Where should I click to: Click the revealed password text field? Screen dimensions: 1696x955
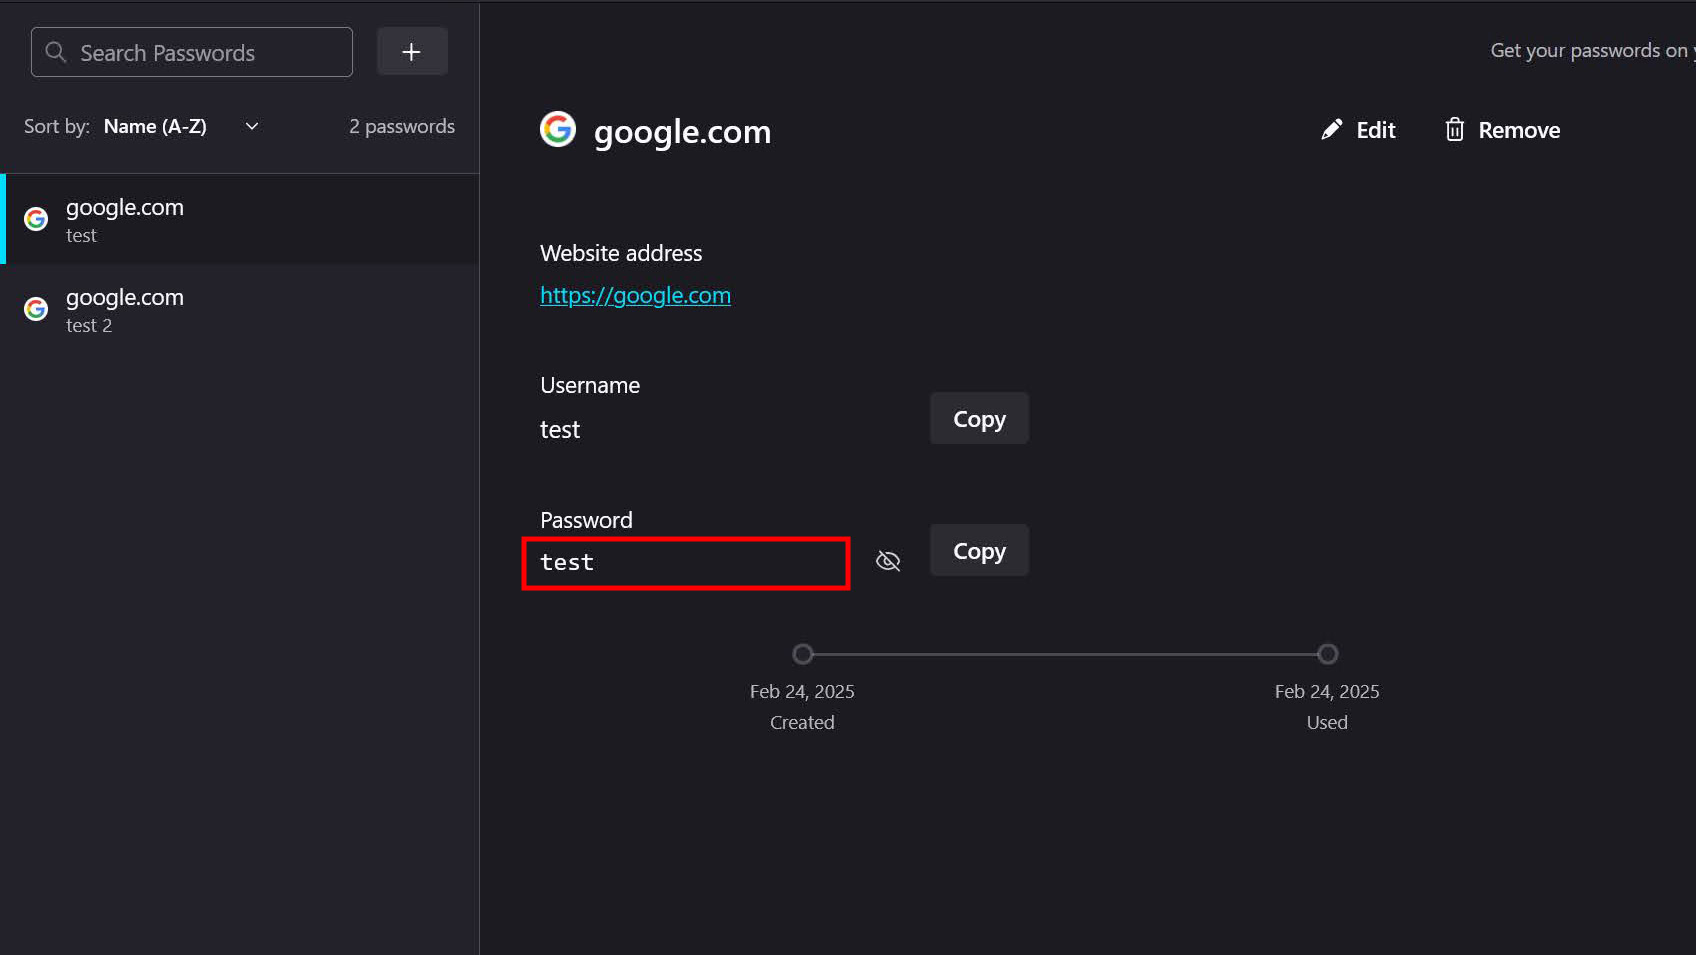(x=685, y=563)
